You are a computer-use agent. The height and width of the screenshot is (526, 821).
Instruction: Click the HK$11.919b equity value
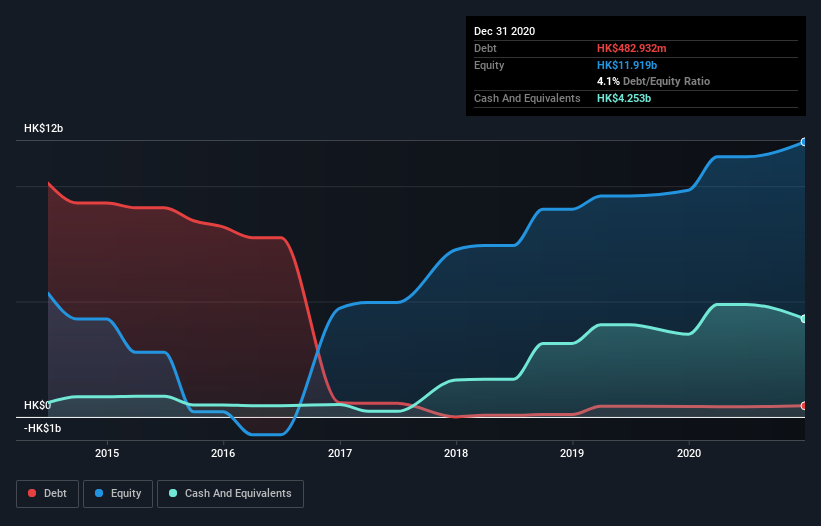pyautogui.click(x=627, y=65)
